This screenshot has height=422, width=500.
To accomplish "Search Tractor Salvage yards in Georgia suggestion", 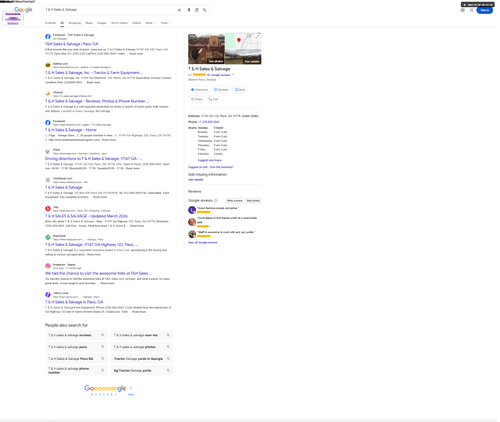I will point(142,359).
